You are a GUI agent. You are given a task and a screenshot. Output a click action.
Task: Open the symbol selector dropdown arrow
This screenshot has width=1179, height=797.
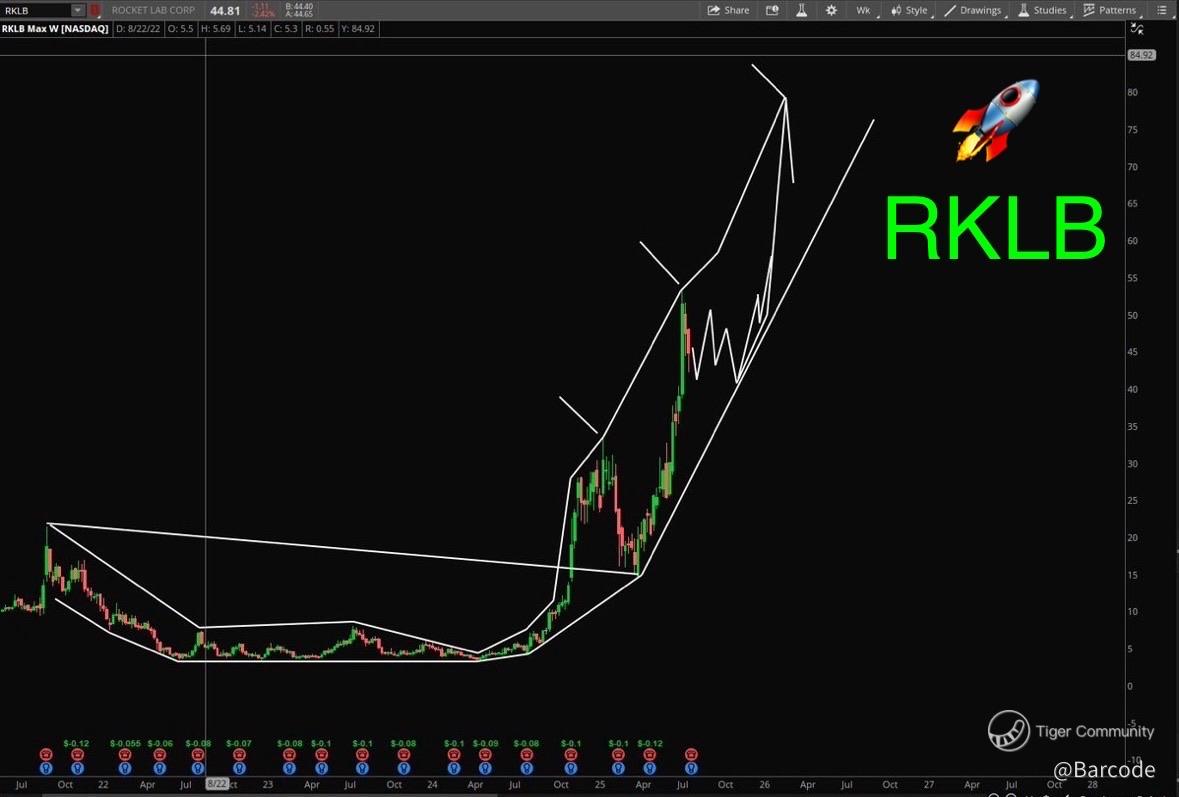tap(78, 11)
